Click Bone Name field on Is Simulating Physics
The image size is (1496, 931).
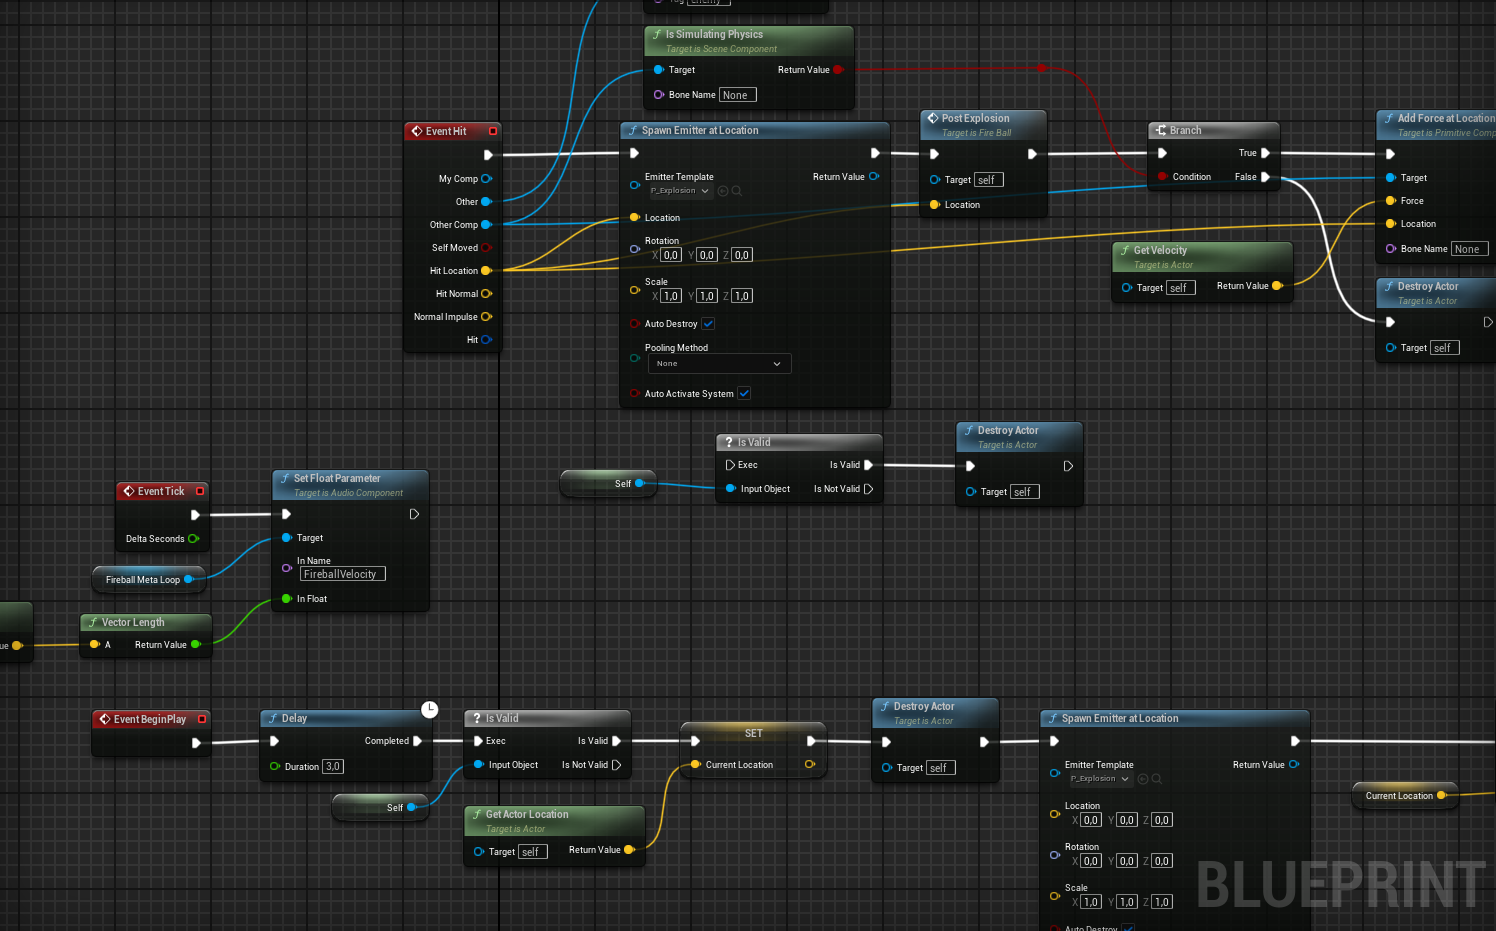(737, 95)
